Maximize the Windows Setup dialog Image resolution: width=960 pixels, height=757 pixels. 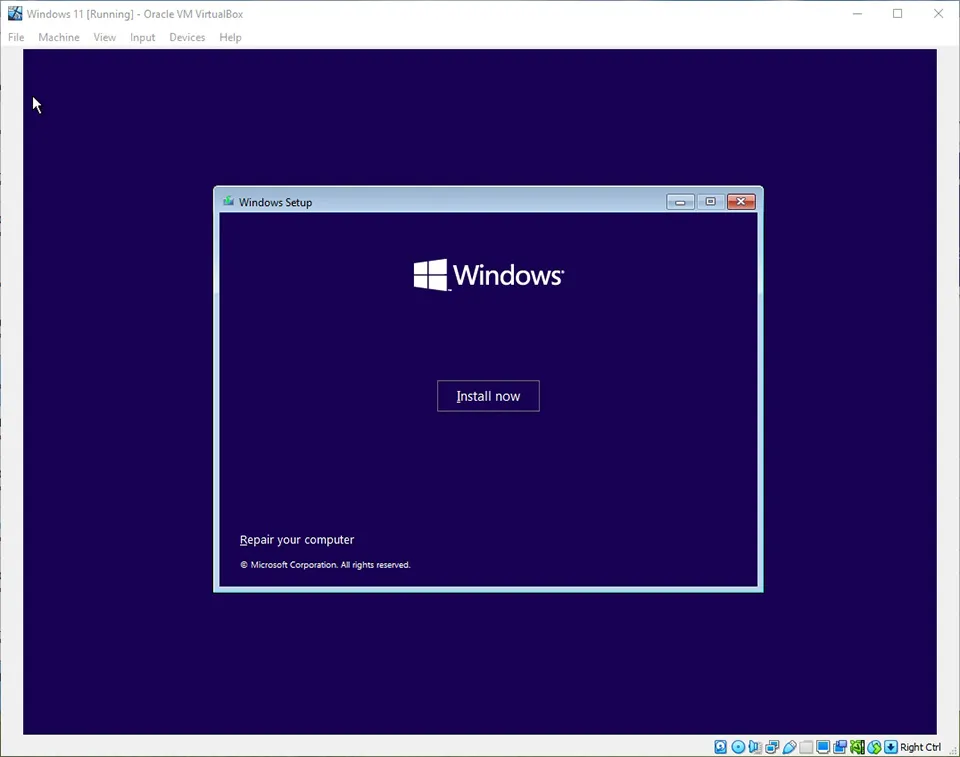[710, 201]
